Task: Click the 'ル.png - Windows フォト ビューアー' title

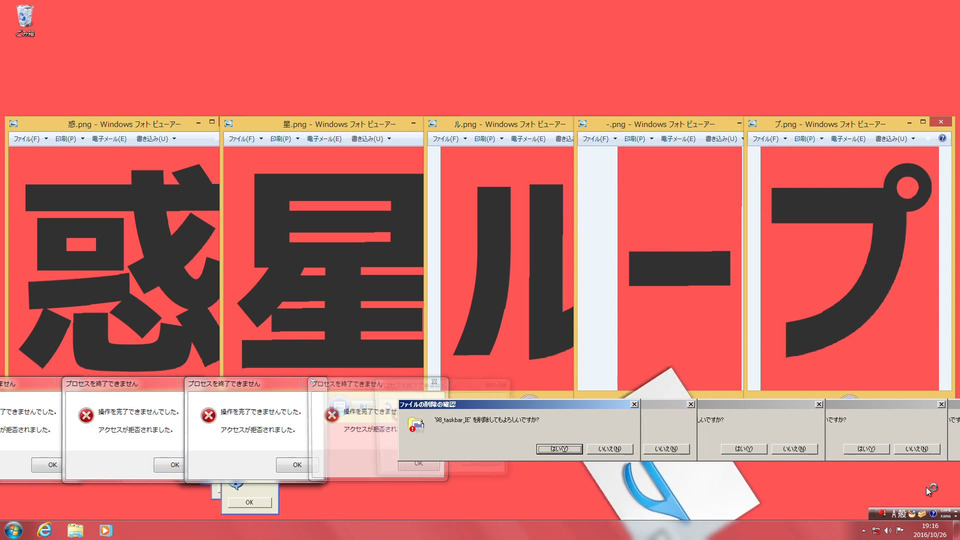Action: click(x=509, y=124)
